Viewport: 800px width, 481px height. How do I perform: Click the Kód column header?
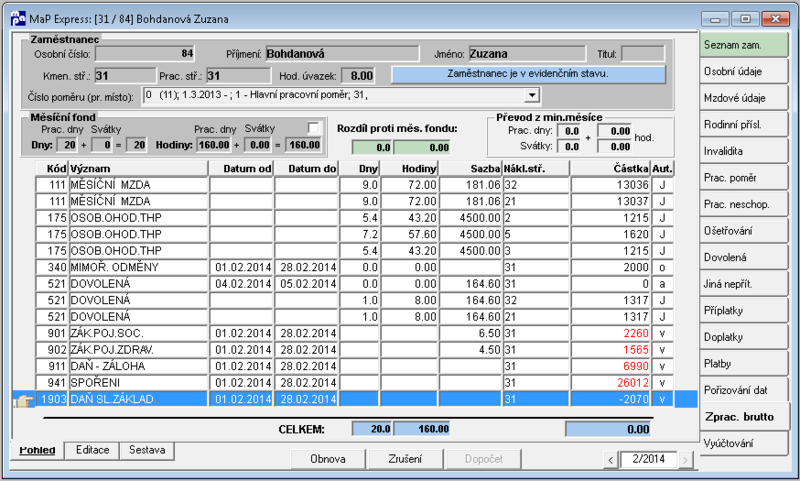pos(52,168)
